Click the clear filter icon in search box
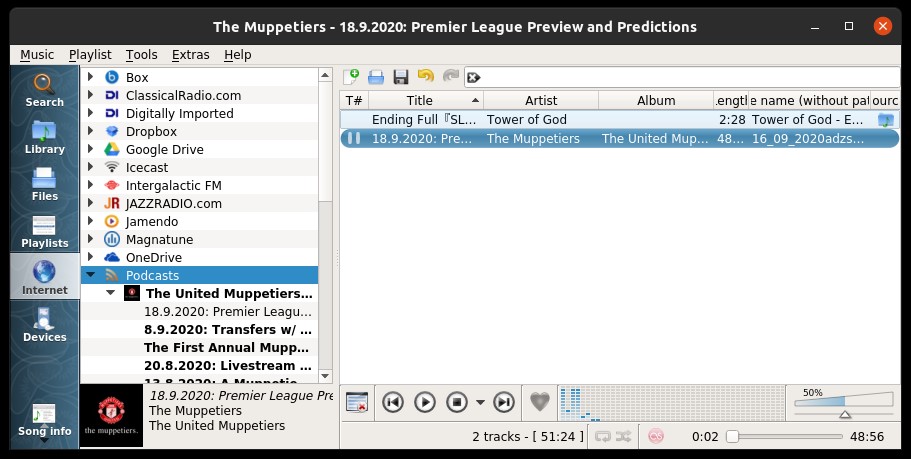This screenshot has width=911, height=459. point(474,77)
